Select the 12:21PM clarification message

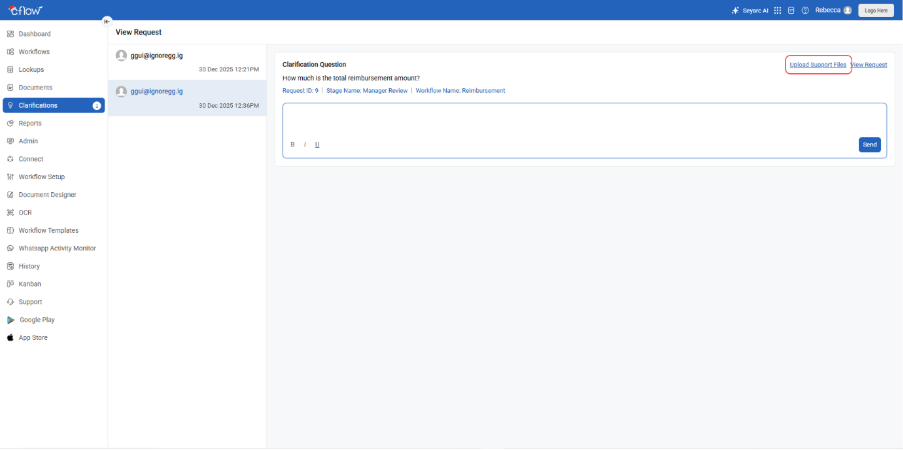(x=187, y=61)
